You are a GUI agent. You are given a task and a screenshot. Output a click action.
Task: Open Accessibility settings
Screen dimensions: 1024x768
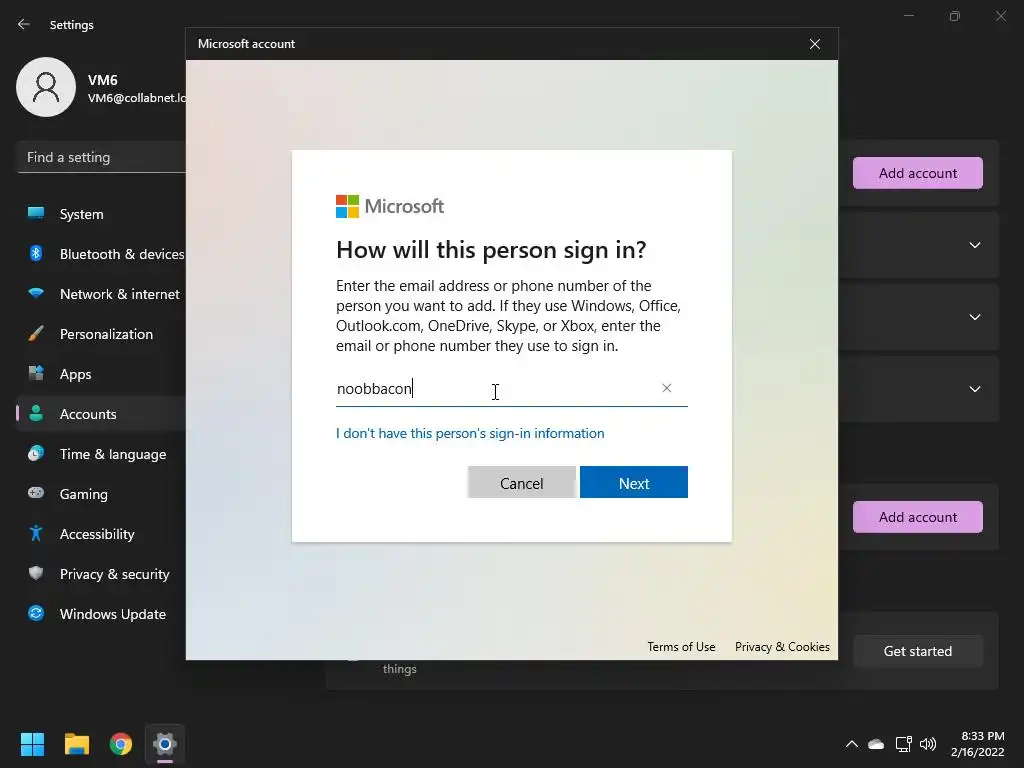coord(101,534)
